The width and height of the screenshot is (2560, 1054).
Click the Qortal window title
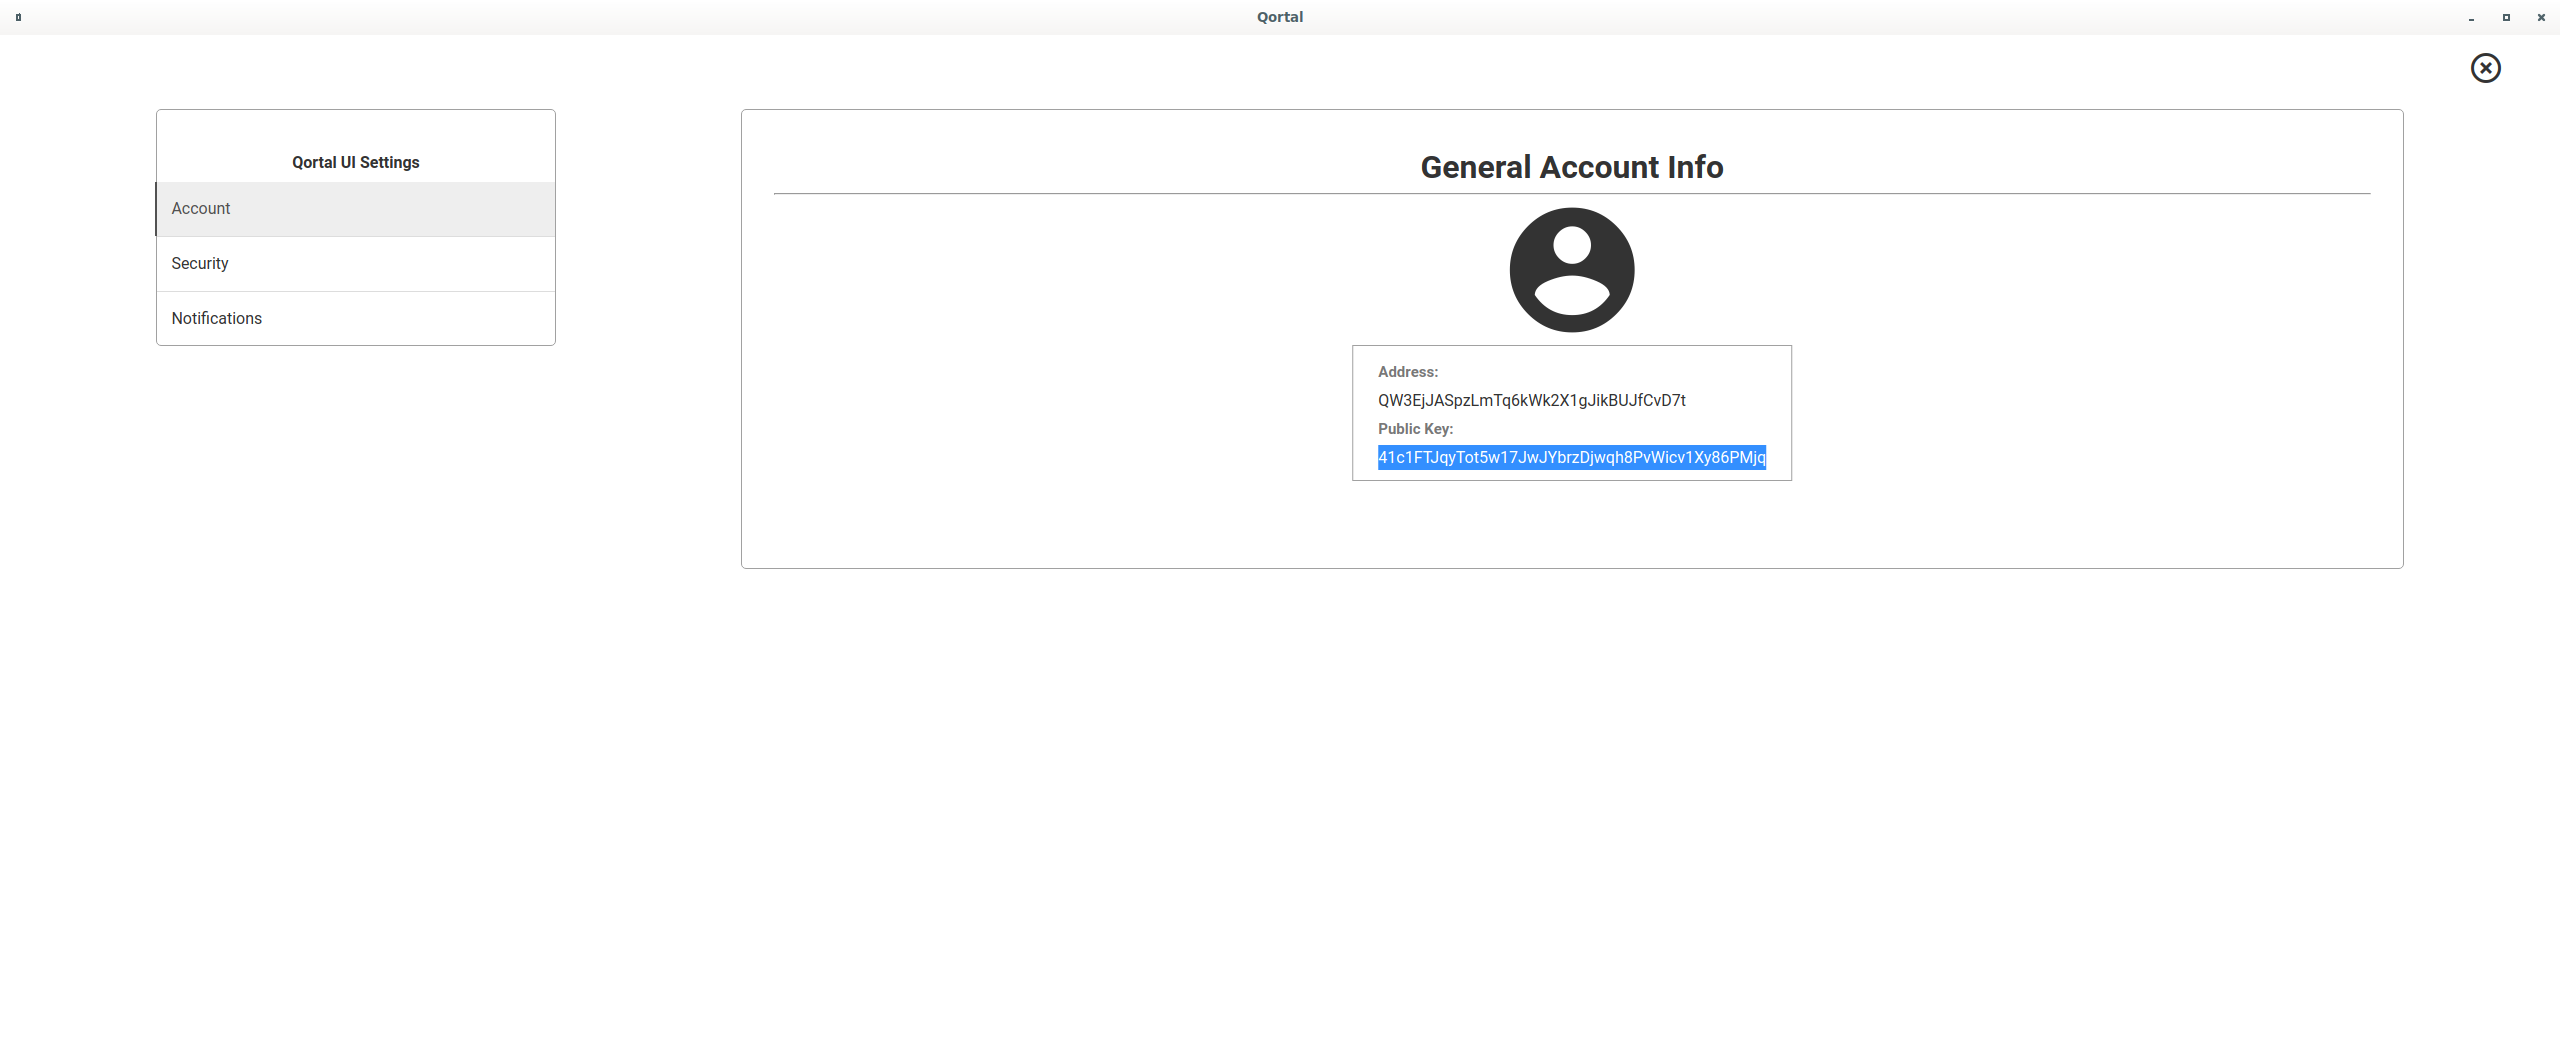point(1280,17)
